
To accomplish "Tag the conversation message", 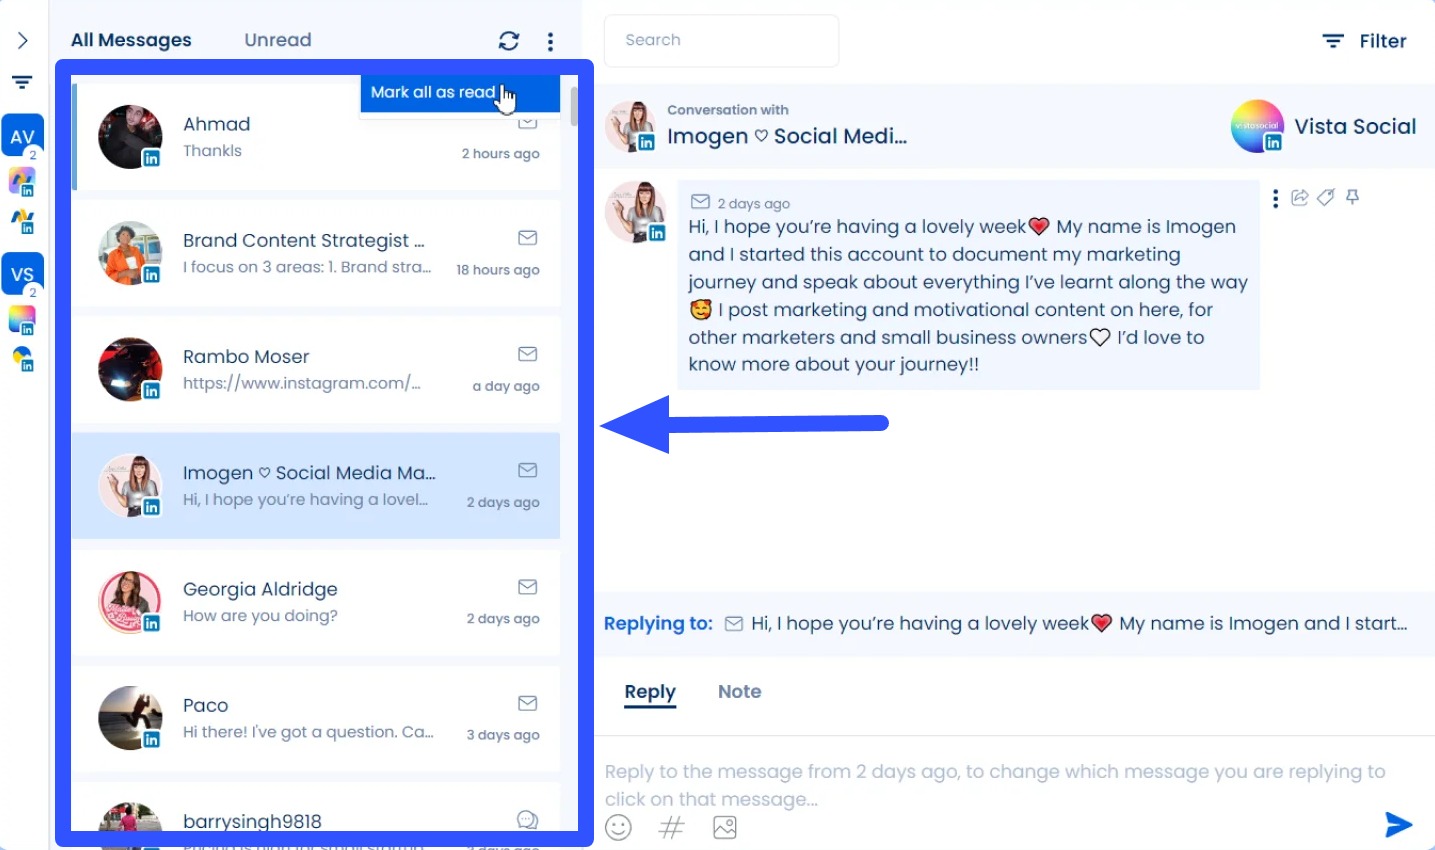I will tap(1326, 197).
